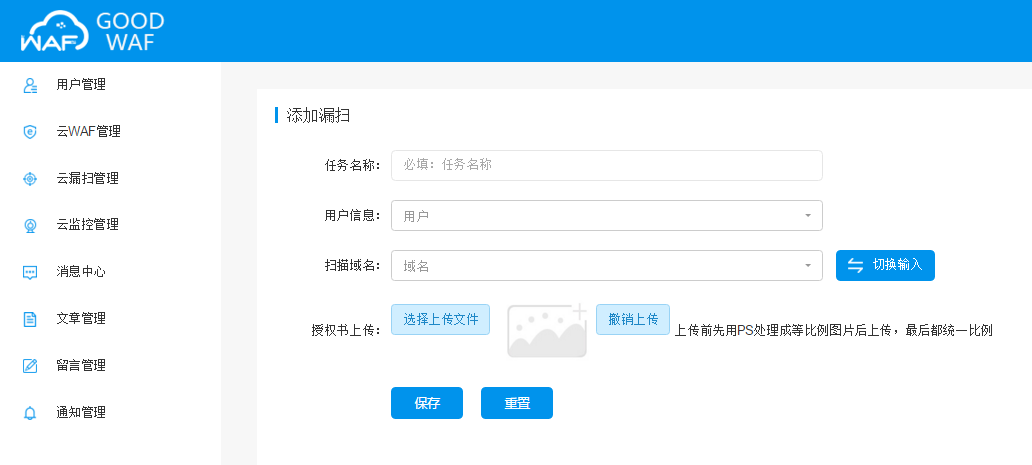Focus the 任务名称 input field
Image resolution: width=1032 pixels, height=465 pixels.
607,165
